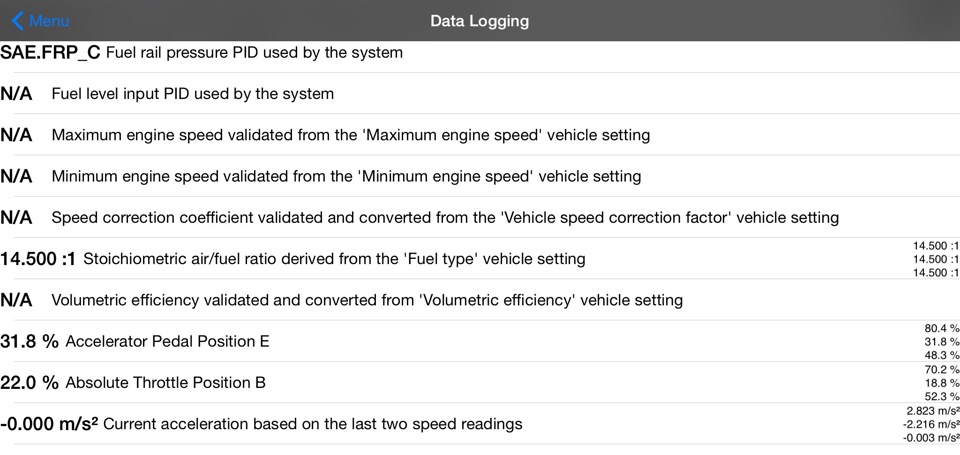Tap the acceleration m/s² statistics readings

coord(931,424)
